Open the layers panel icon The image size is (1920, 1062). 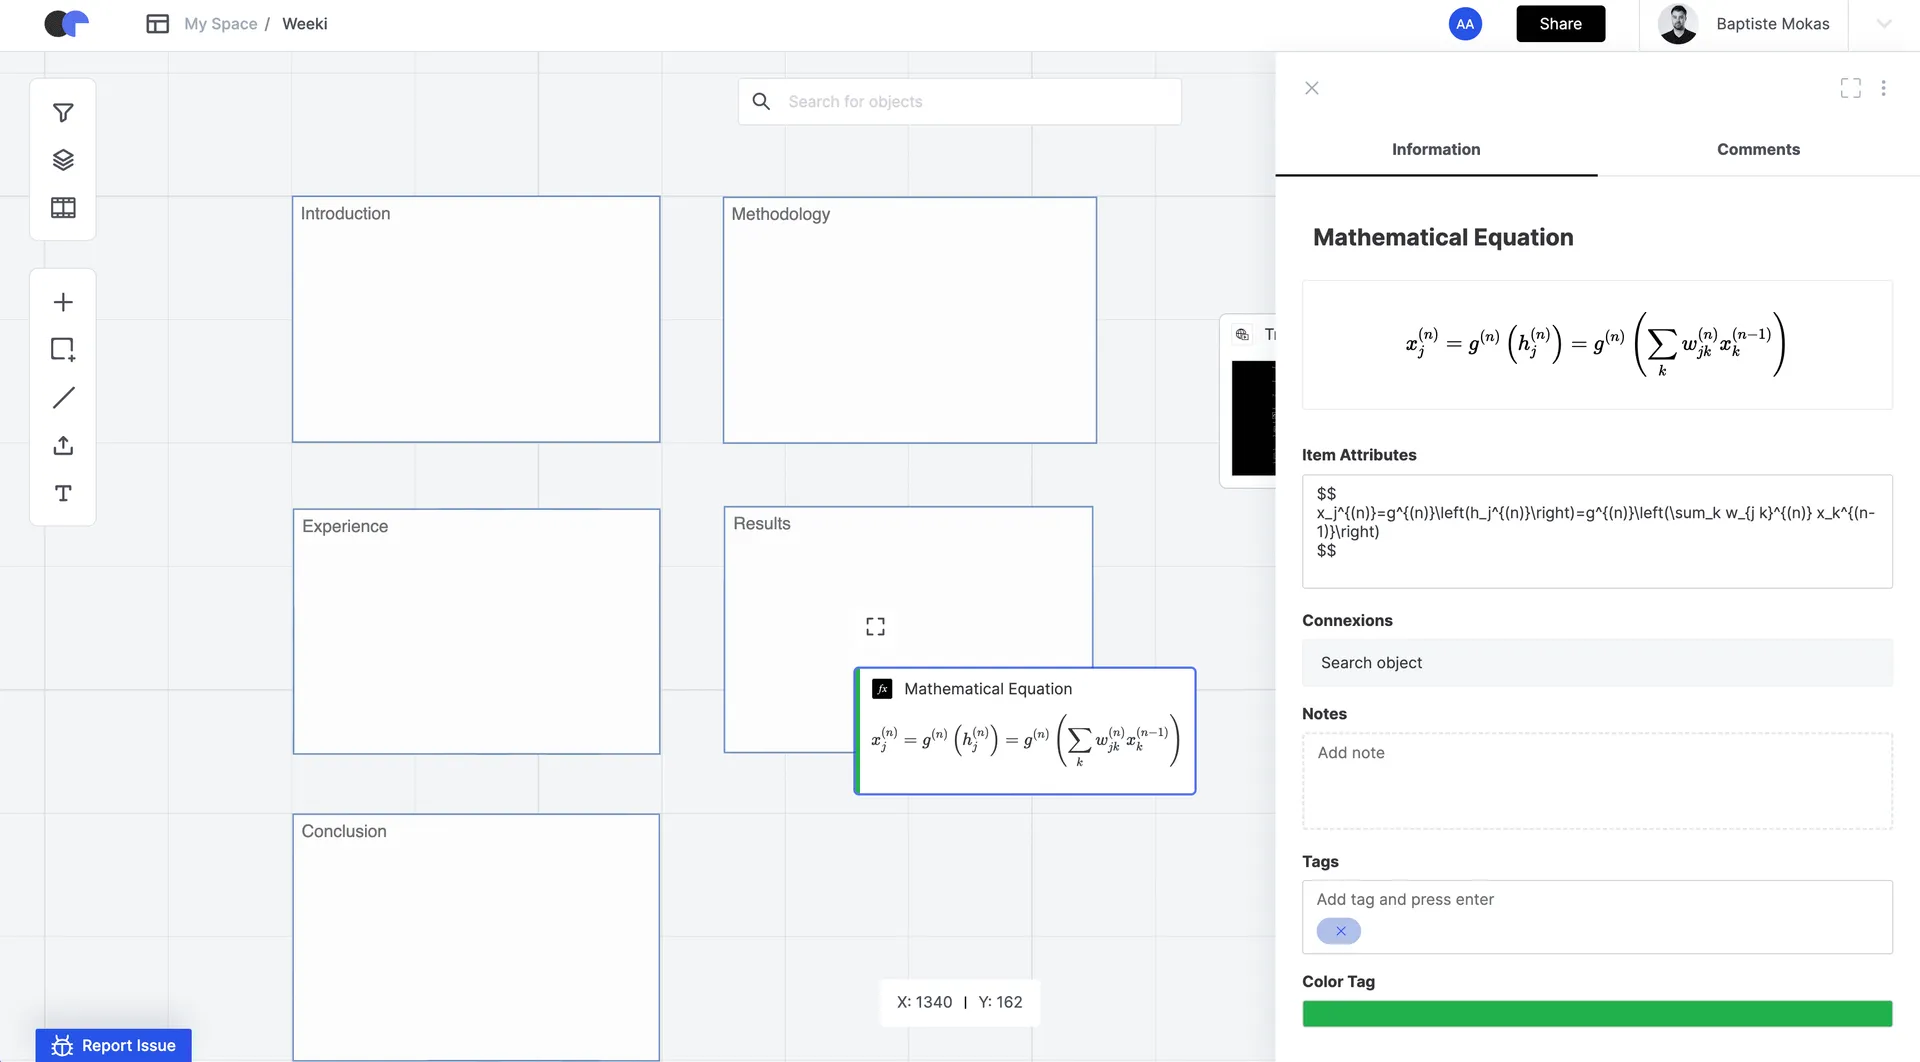pyautogui.click(x=63, y=160)
